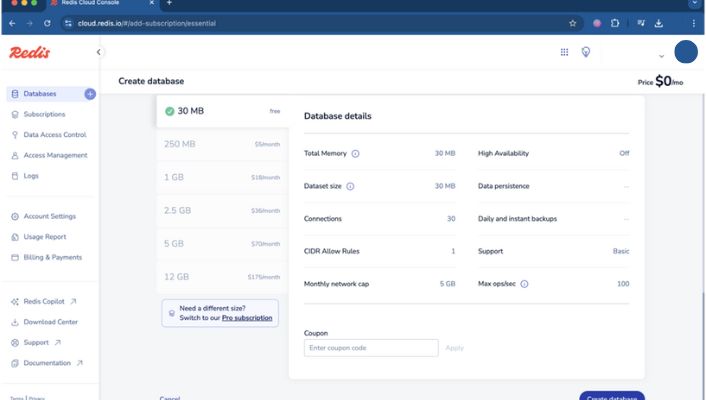706x400 pixels.
Task: Select the 30 MB free plan
Action: [224, 111]
